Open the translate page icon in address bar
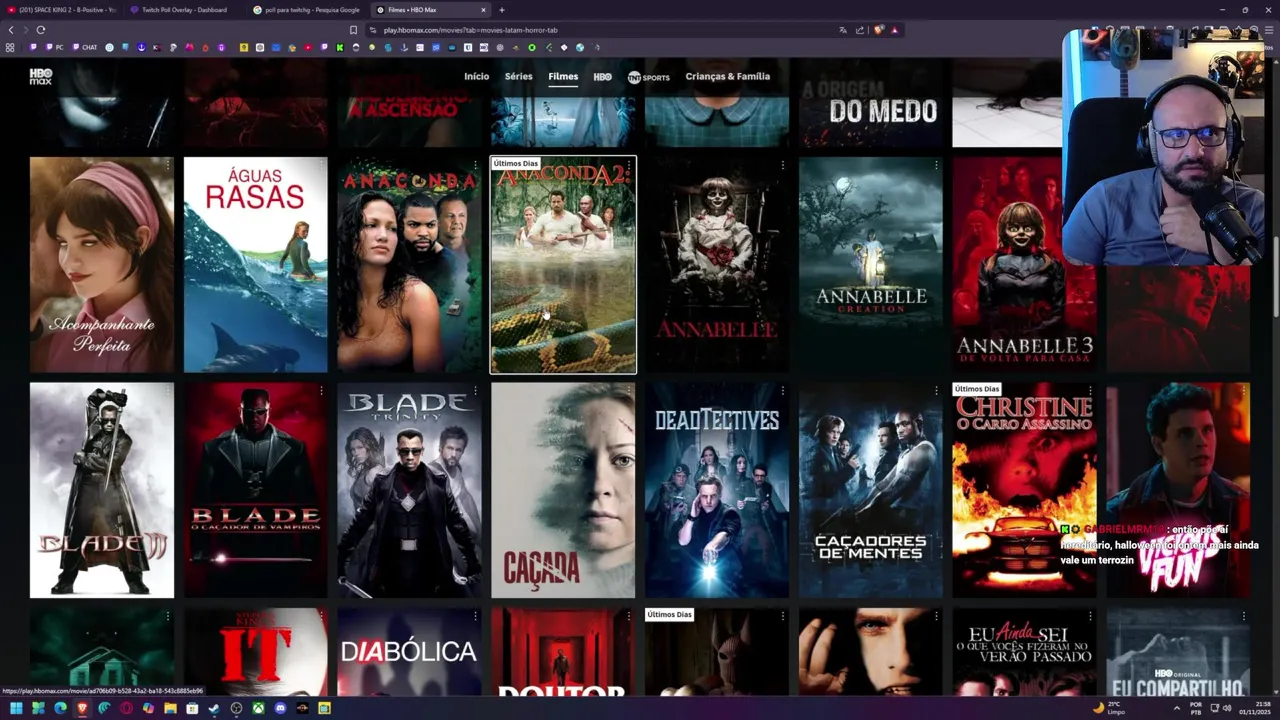 coord(843,30)
